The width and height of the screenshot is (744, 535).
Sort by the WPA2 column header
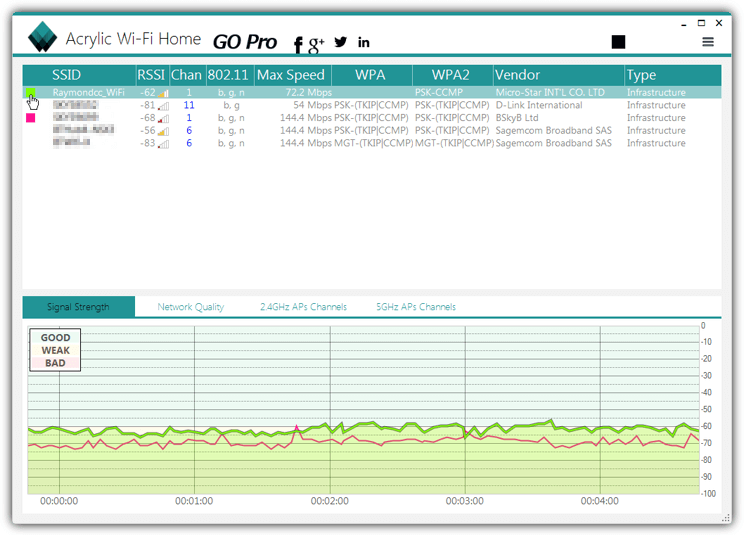pyautogui.click(x=451, y=75)
